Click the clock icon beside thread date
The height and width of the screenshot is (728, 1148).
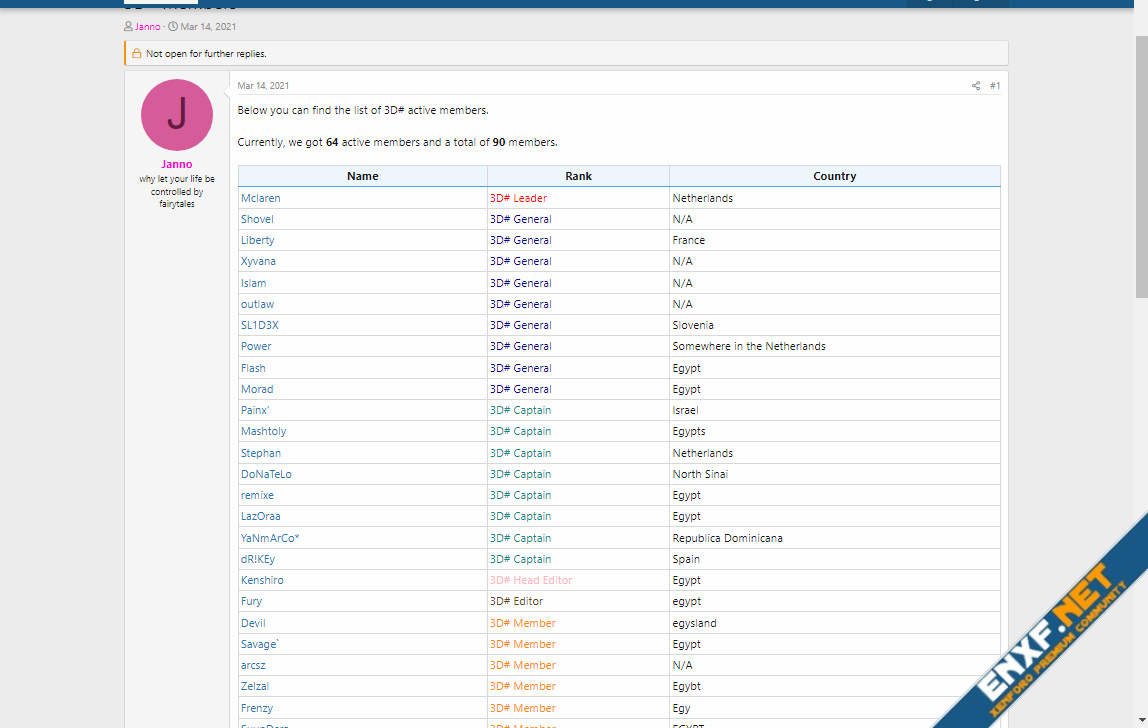173,27
